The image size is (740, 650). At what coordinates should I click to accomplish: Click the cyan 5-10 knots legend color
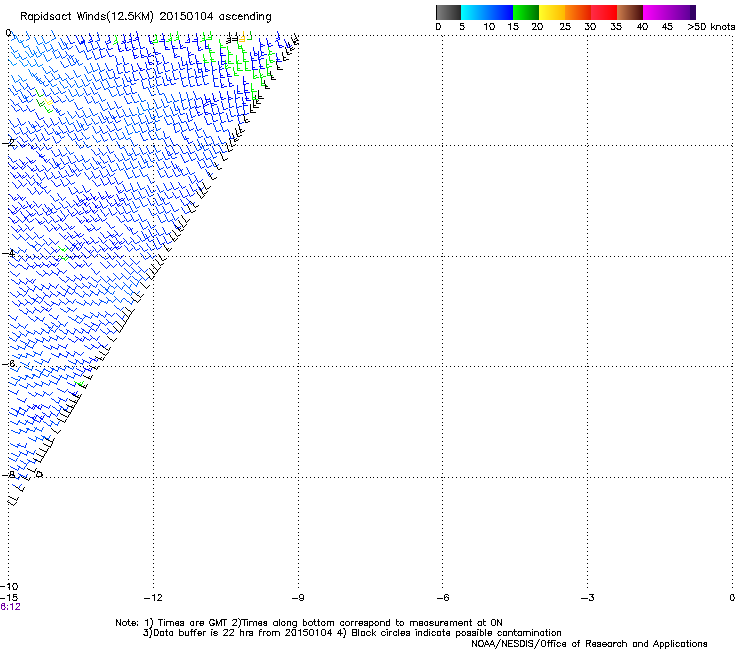tap(474, 12)
